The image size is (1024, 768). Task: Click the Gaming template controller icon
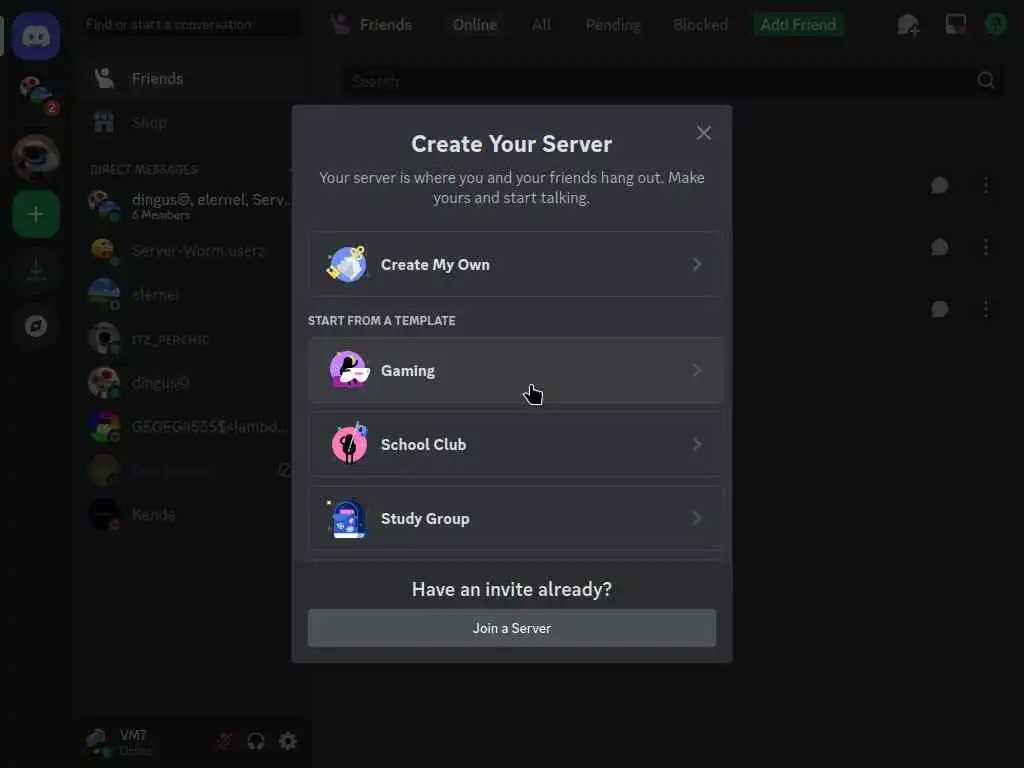[349, 370]
